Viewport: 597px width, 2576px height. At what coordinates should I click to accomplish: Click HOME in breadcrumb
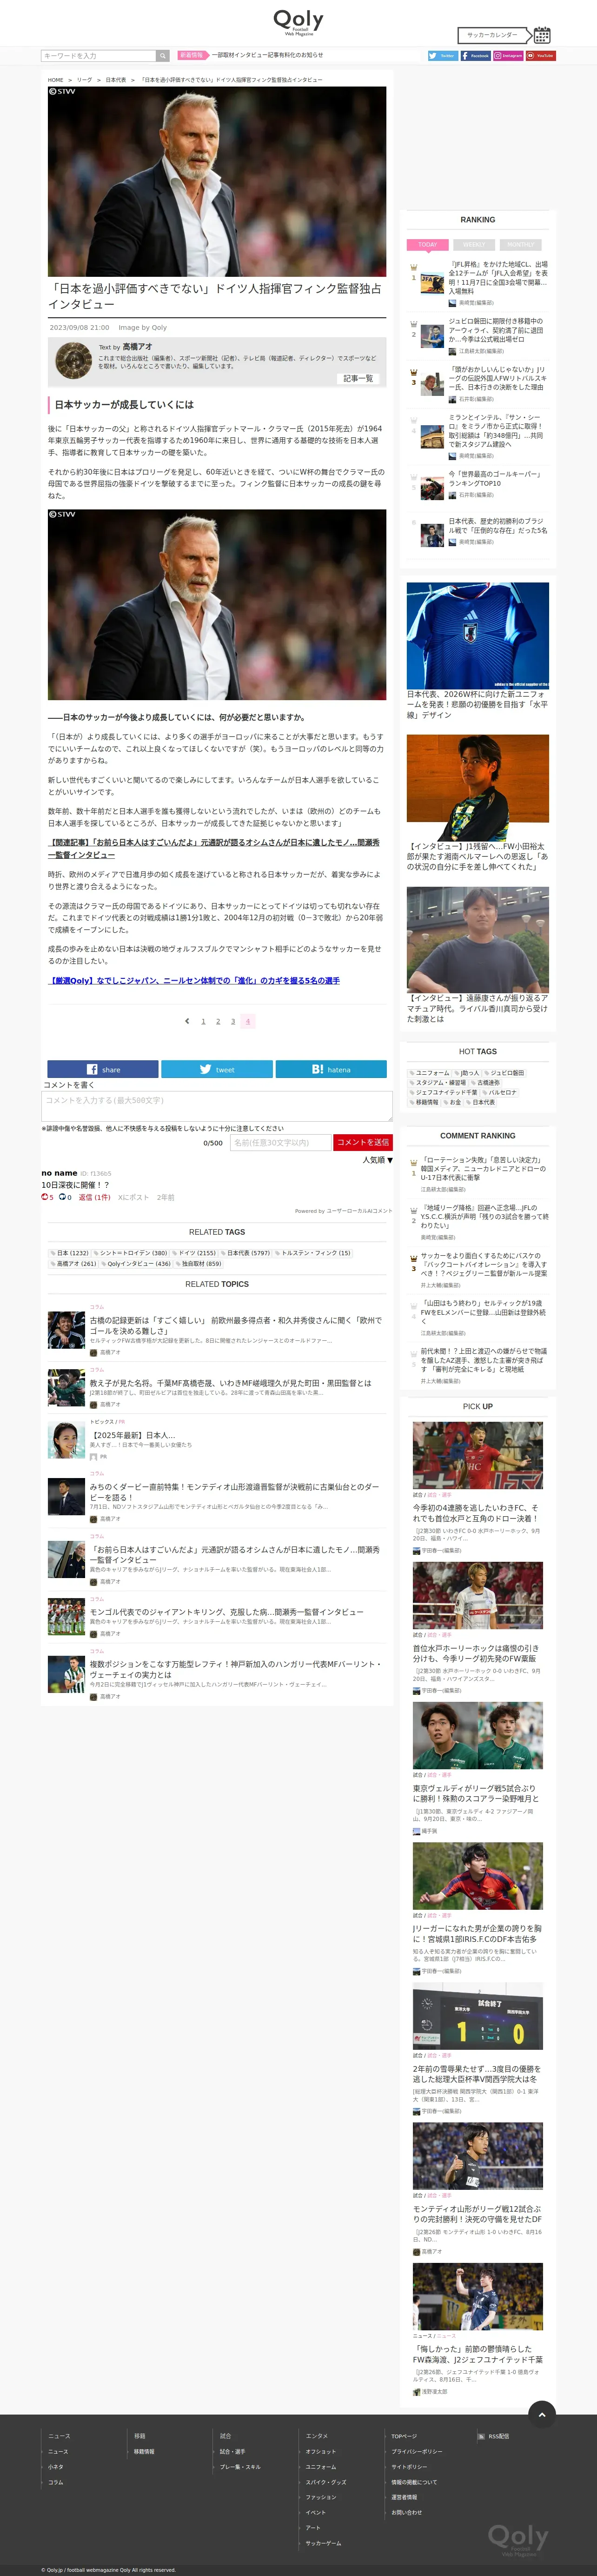(x=55, y=80)
